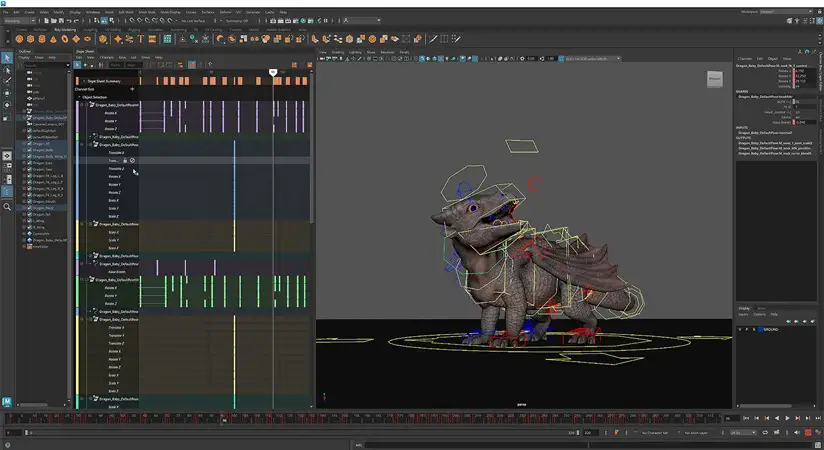Create a polygon sphere from the shelf

(19, 39)
